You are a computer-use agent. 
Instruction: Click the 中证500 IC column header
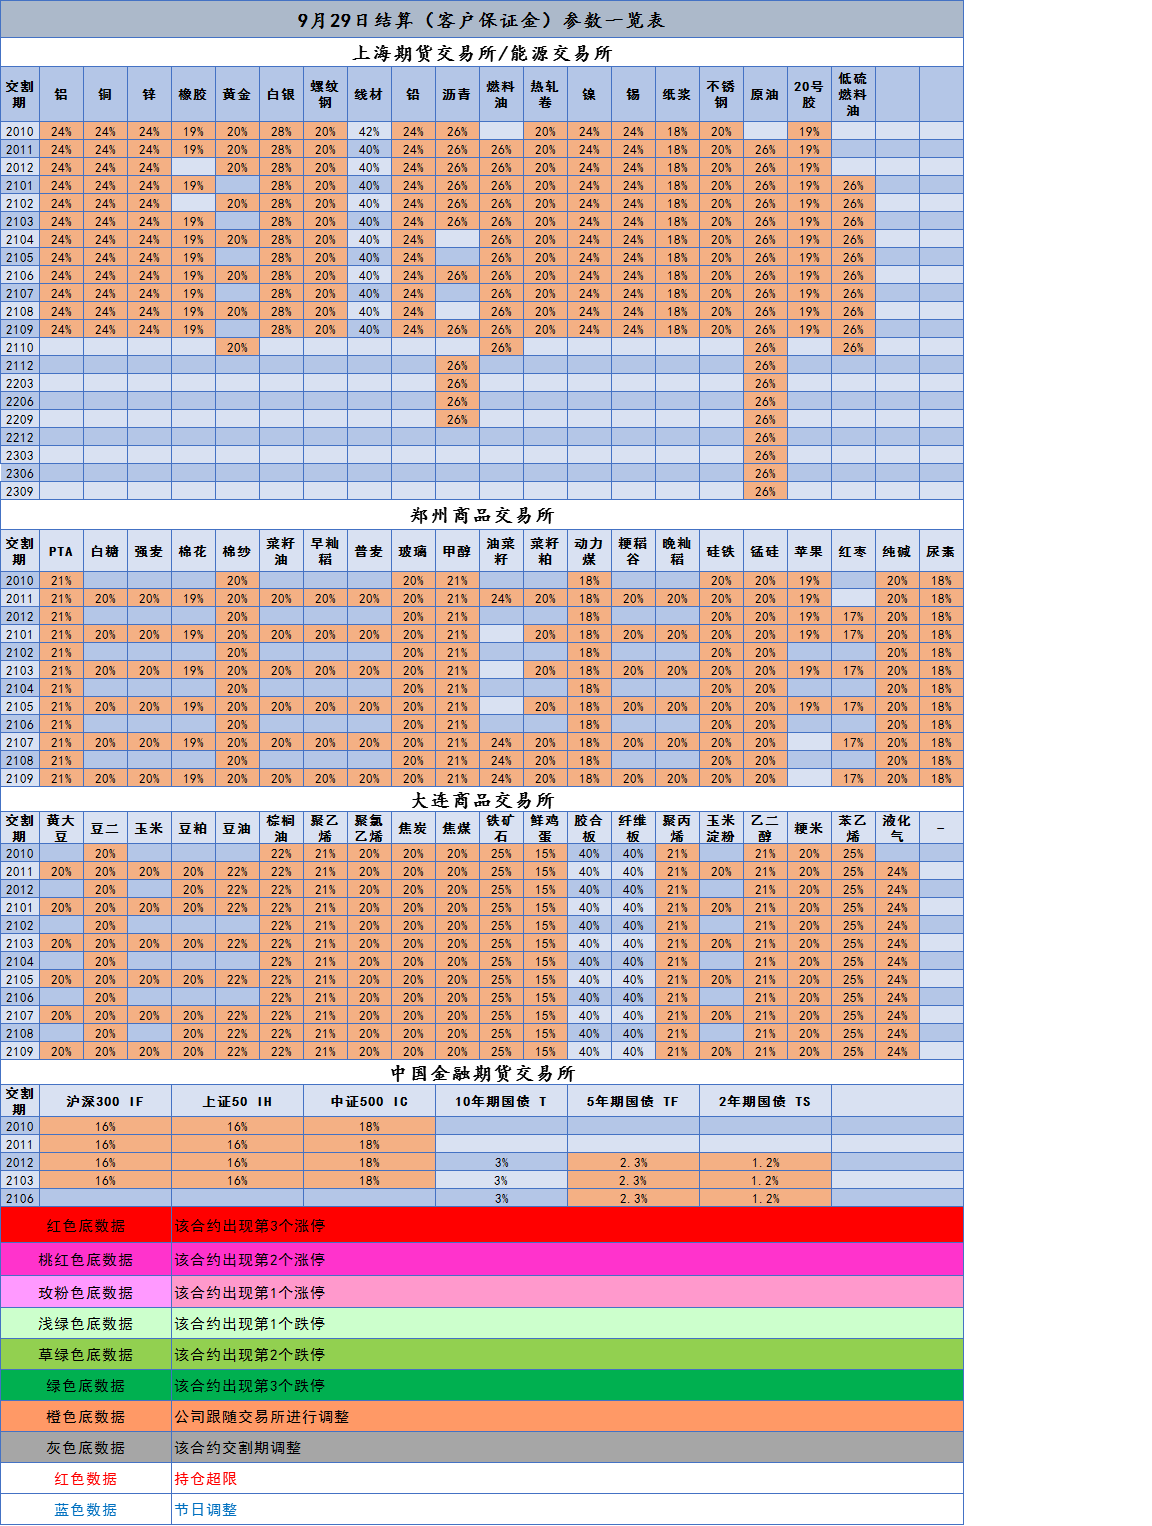(369, 1101)
